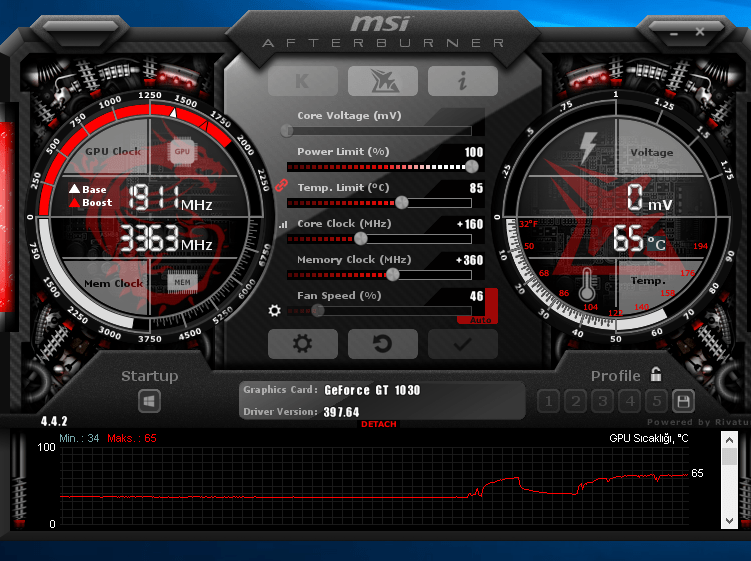Screen dimensions: 751x561
Task: Select profile slot 2
Action: pyautogui.click(x=576, y=401)
